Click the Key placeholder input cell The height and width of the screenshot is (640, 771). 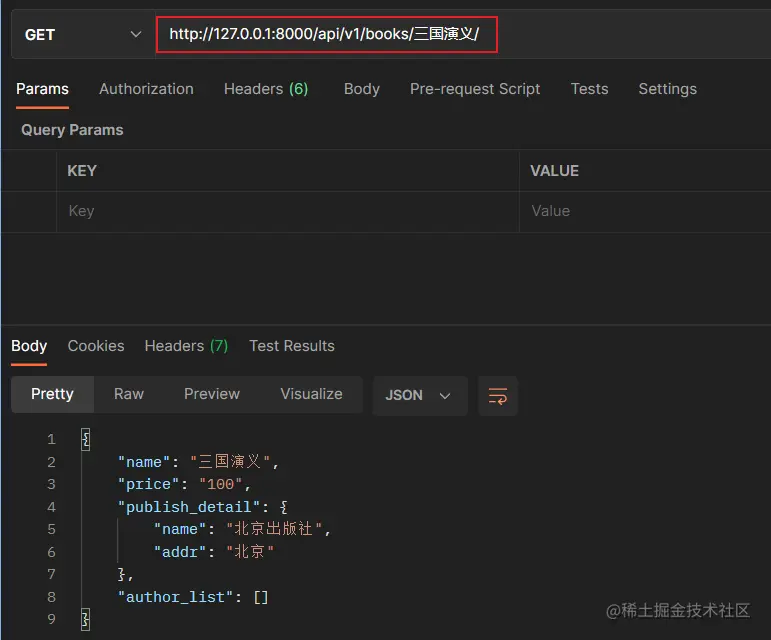point(288,211)
